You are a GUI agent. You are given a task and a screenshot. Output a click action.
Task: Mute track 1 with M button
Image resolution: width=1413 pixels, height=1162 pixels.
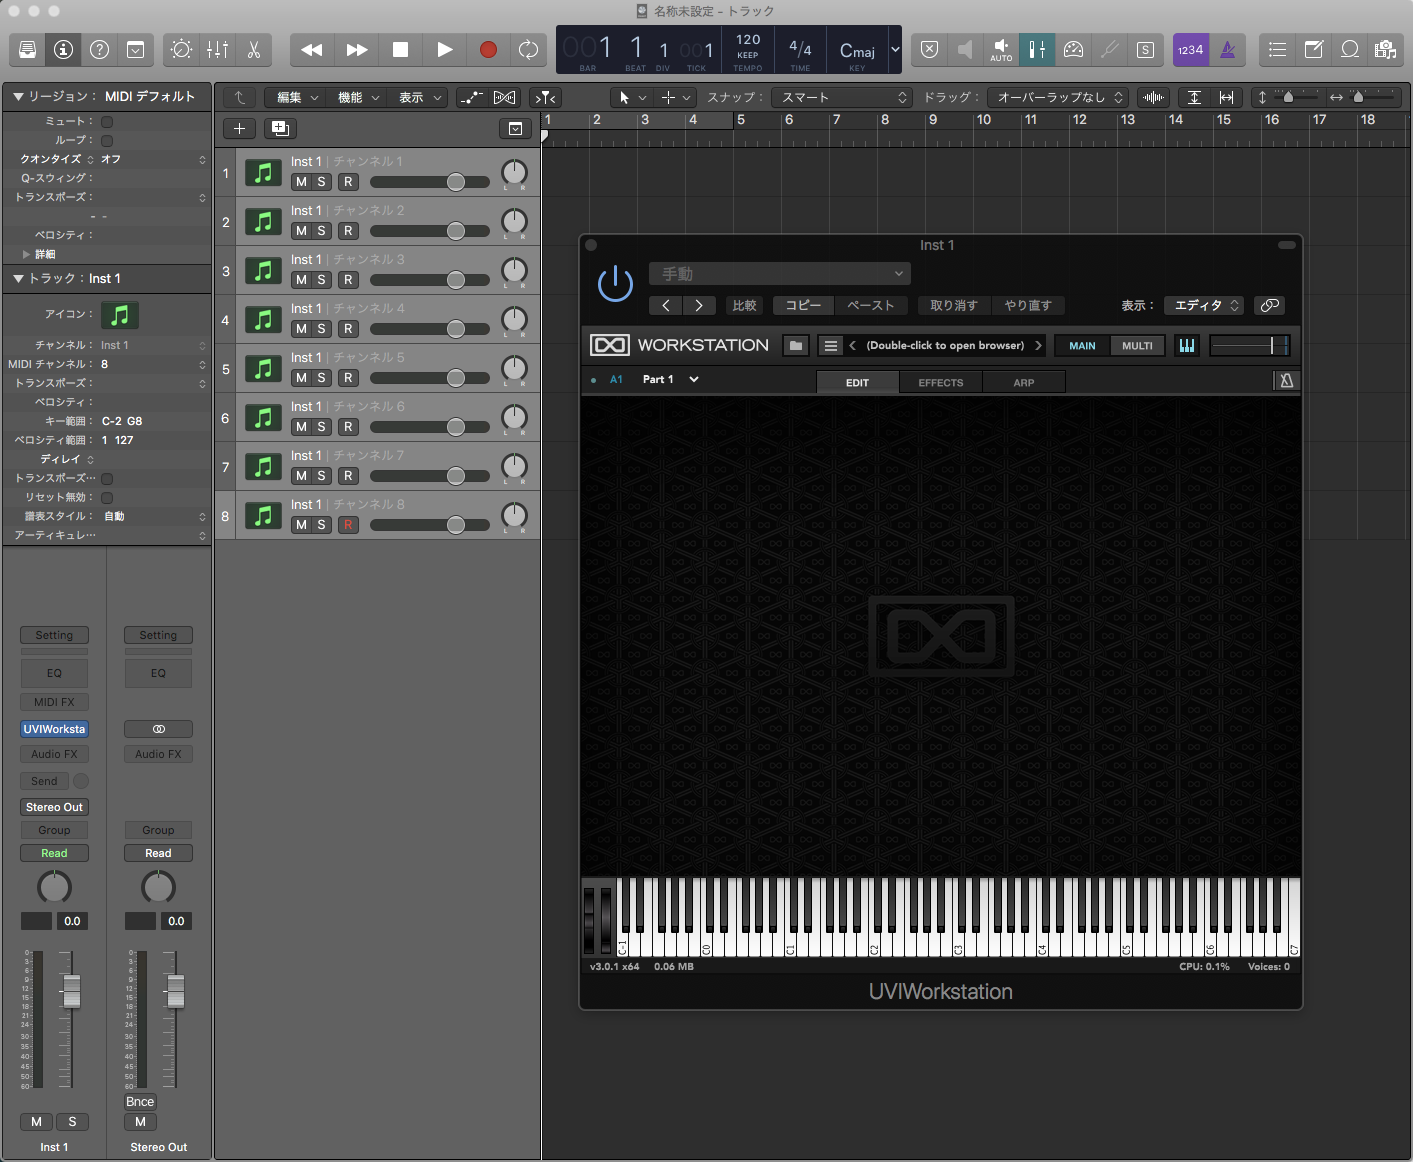[x=301, y=182]
